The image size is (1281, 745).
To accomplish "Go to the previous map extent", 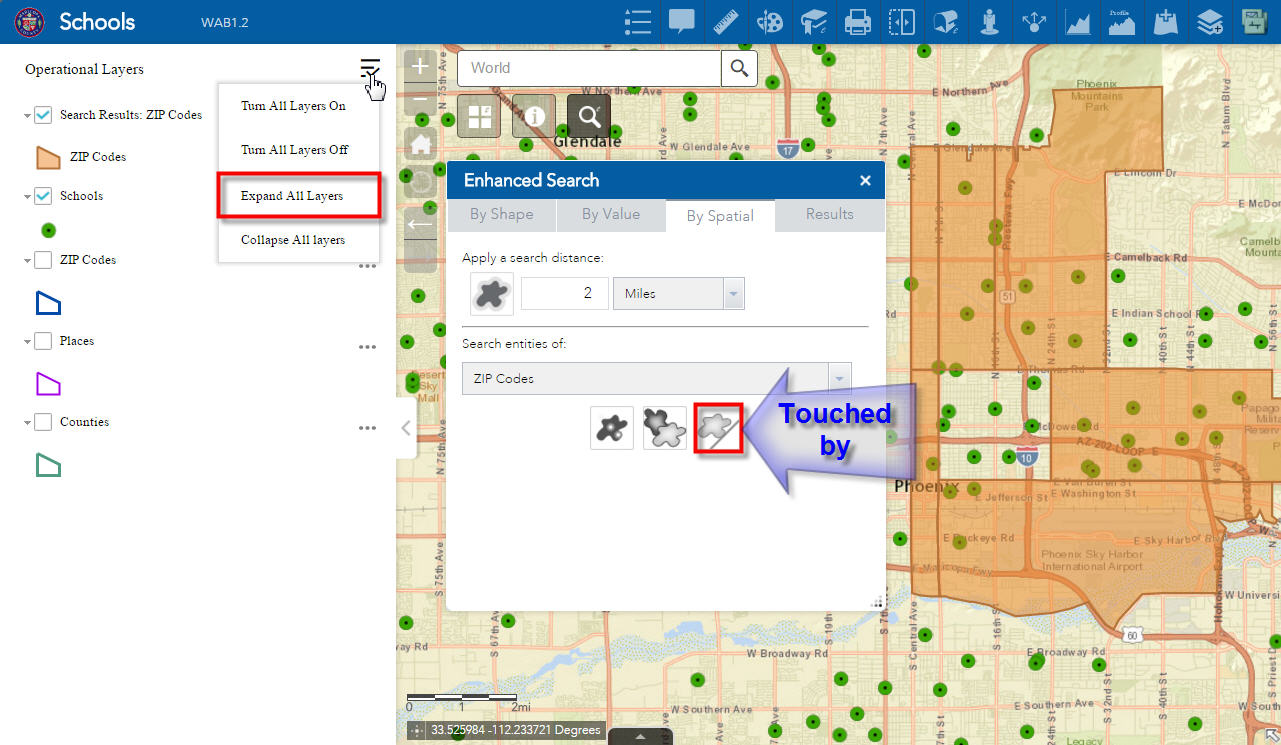I will (x=420, y=225).
